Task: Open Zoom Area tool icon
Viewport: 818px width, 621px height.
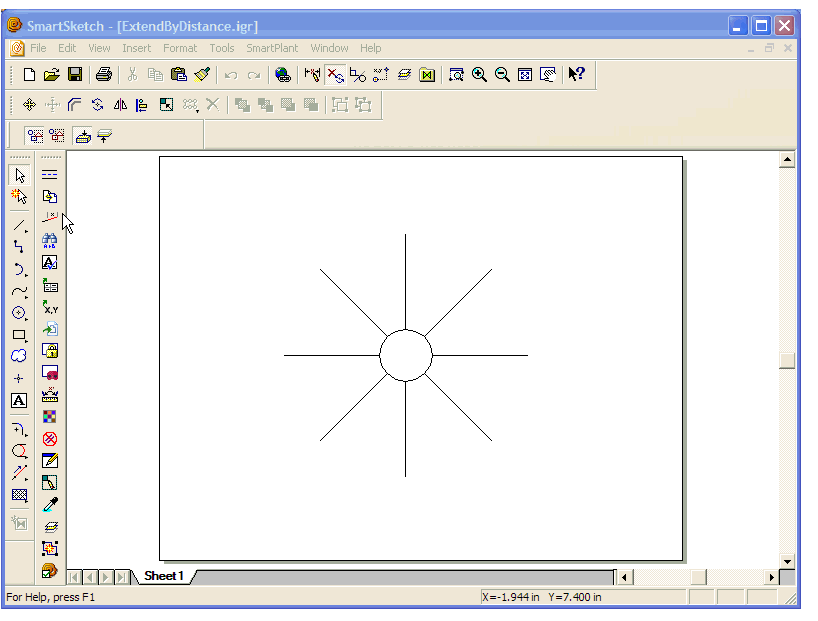Action: pos(456,75)
